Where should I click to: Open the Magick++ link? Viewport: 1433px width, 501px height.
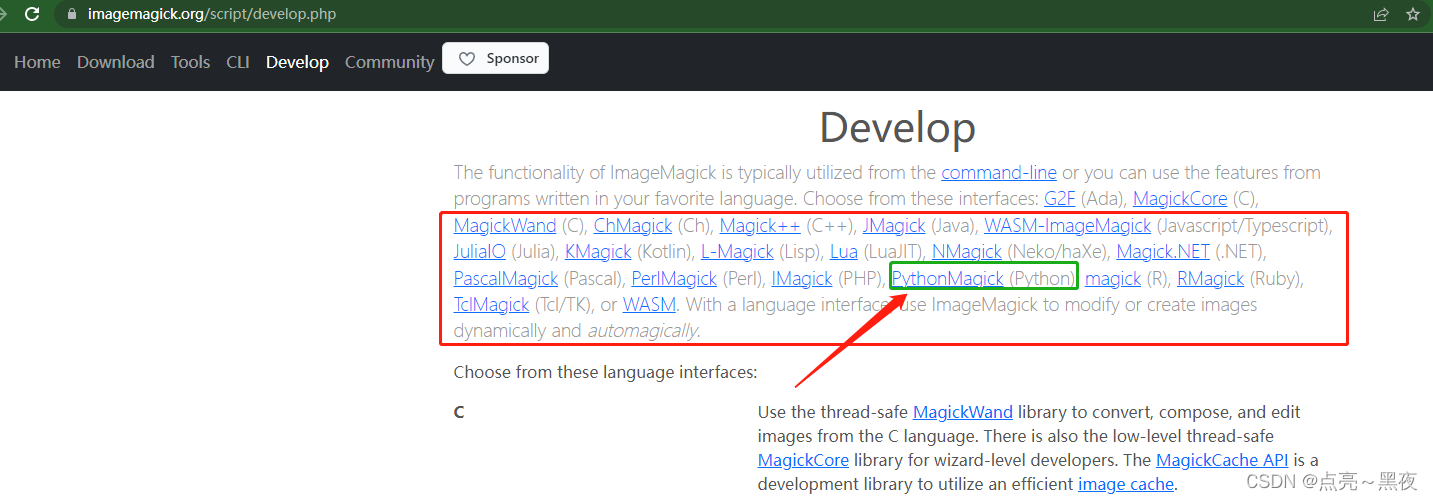point(760,225)
